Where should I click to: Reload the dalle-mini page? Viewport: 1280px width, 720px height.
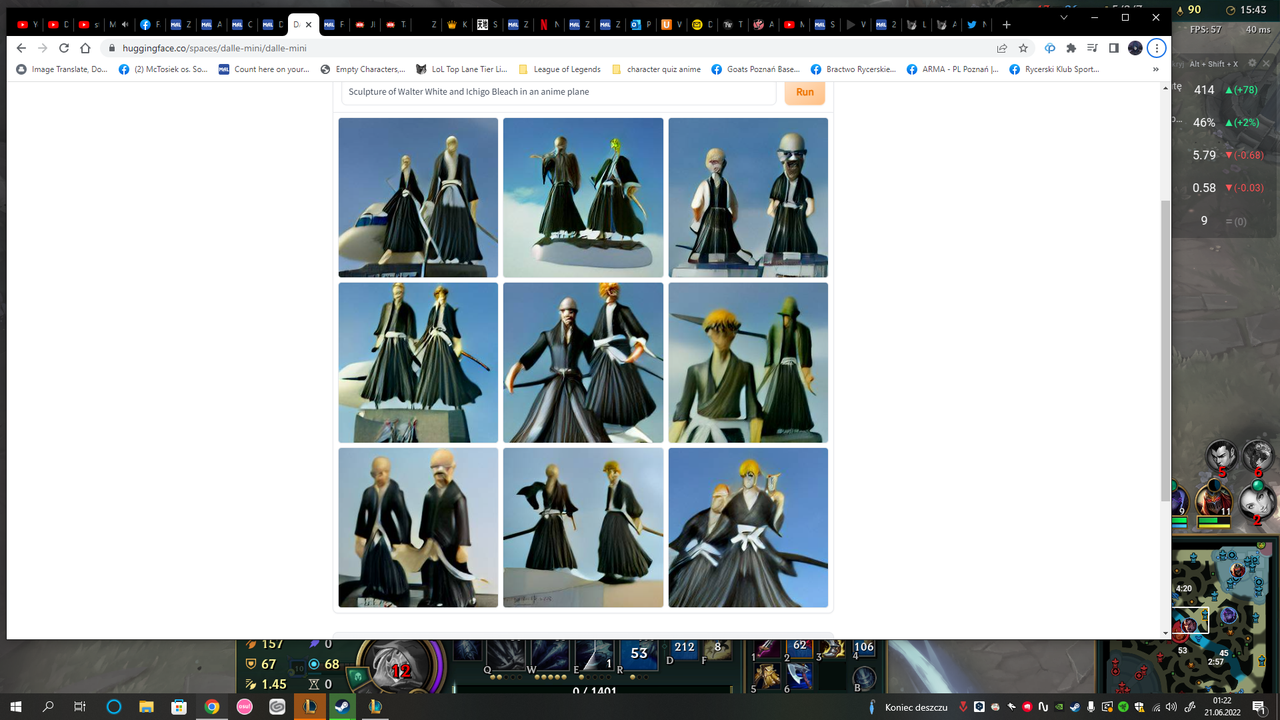(x=64, y=48)
